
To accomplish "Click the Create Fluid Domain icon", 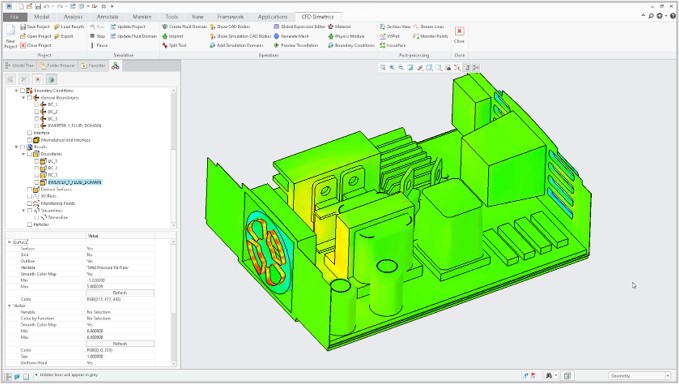I will pos(165,27).
